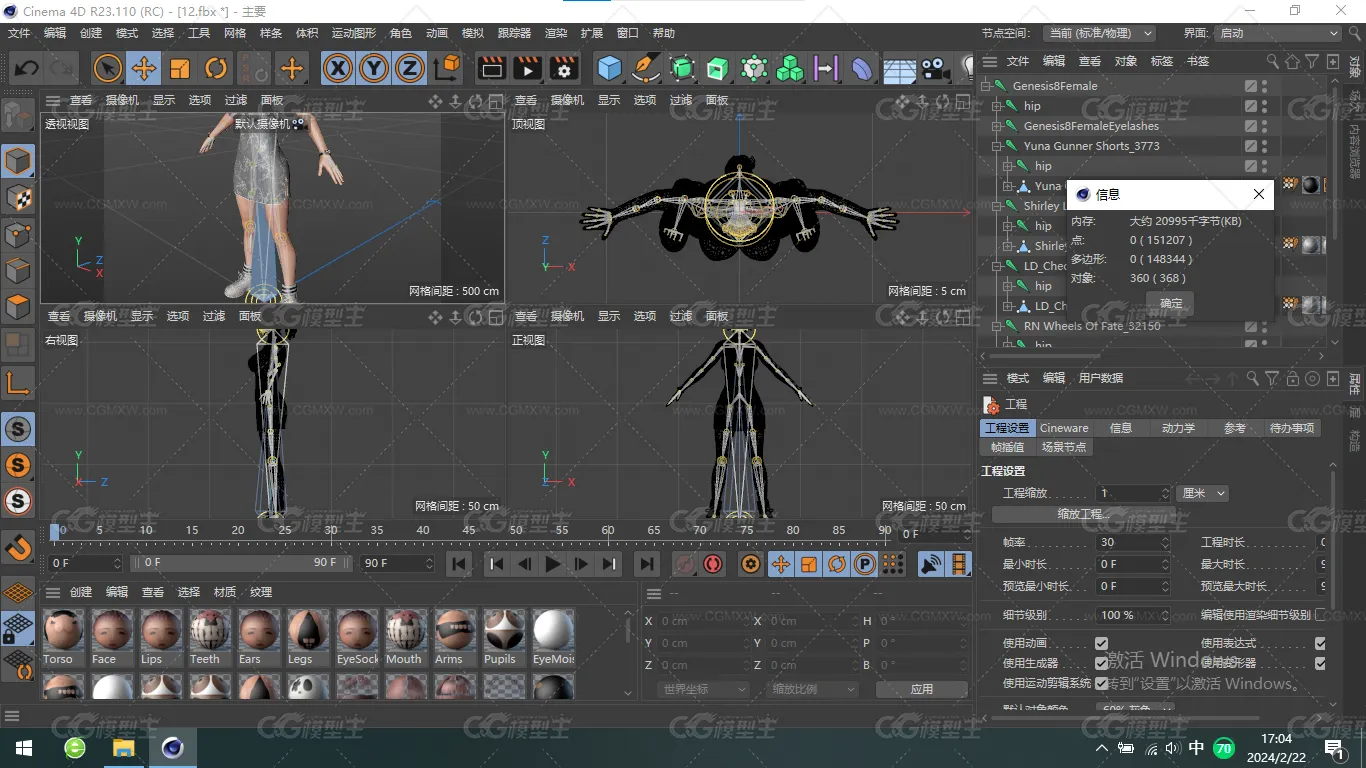Expand the Genesis8FemaleEyelashes tree node
Image resolution: width=1366 pixels, height=768 pixels.
point(996,126)
